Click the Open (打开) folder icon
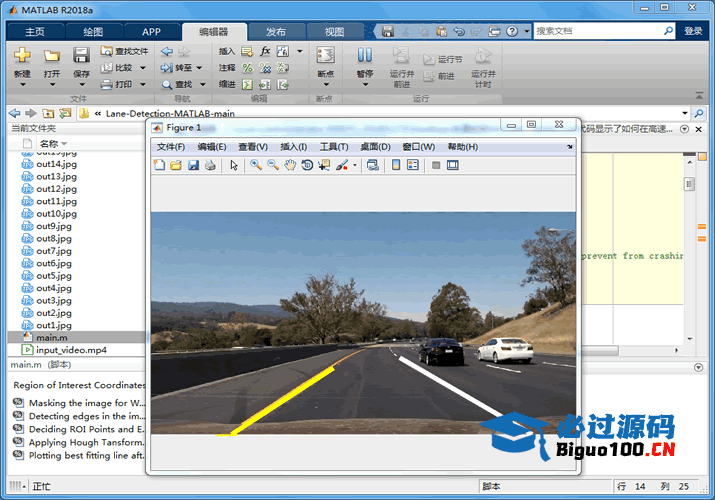Viewport: 715px width, 500px height. (52, 56)
